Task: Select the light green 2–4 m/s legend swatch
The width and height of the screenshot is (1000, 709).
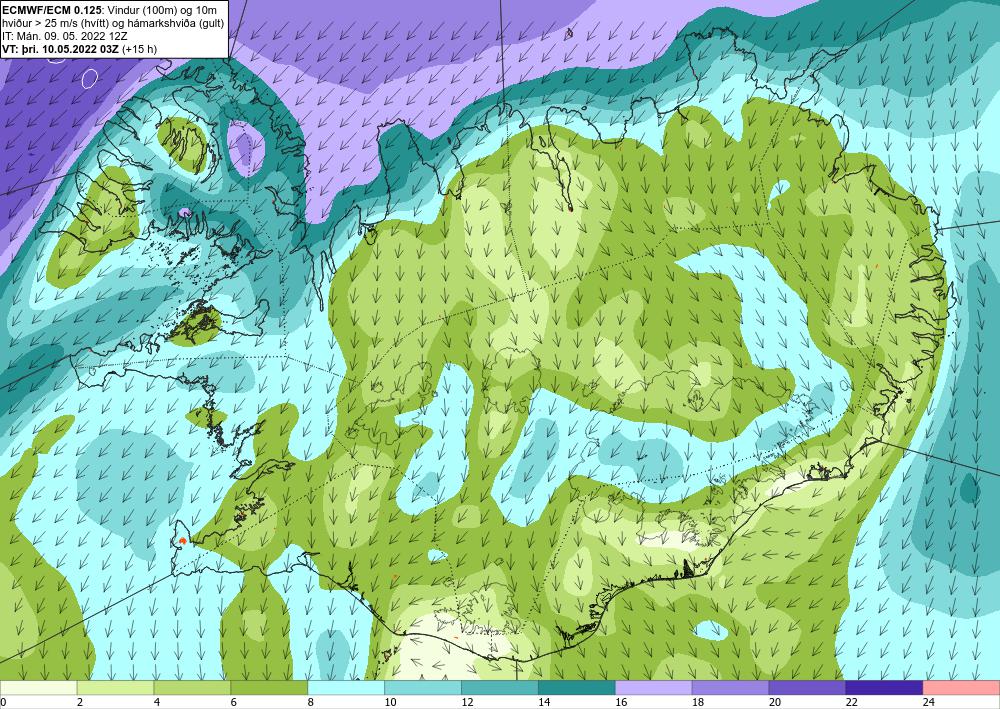Action: click(115, 688)
